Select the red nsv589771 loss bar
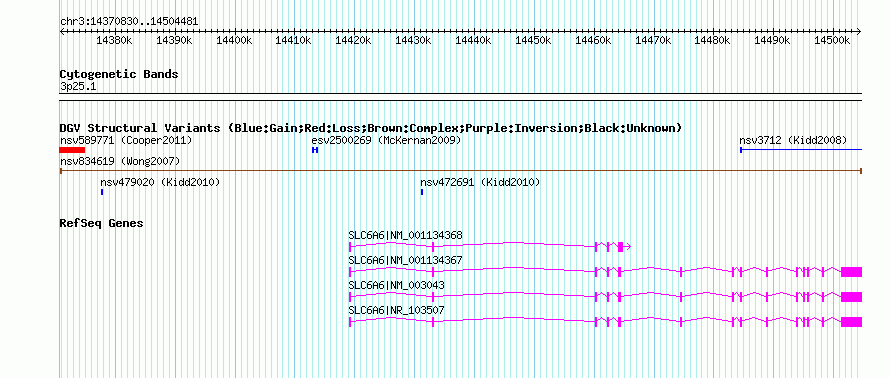Screen dimensions: 890x378 [x=72, y=150]
